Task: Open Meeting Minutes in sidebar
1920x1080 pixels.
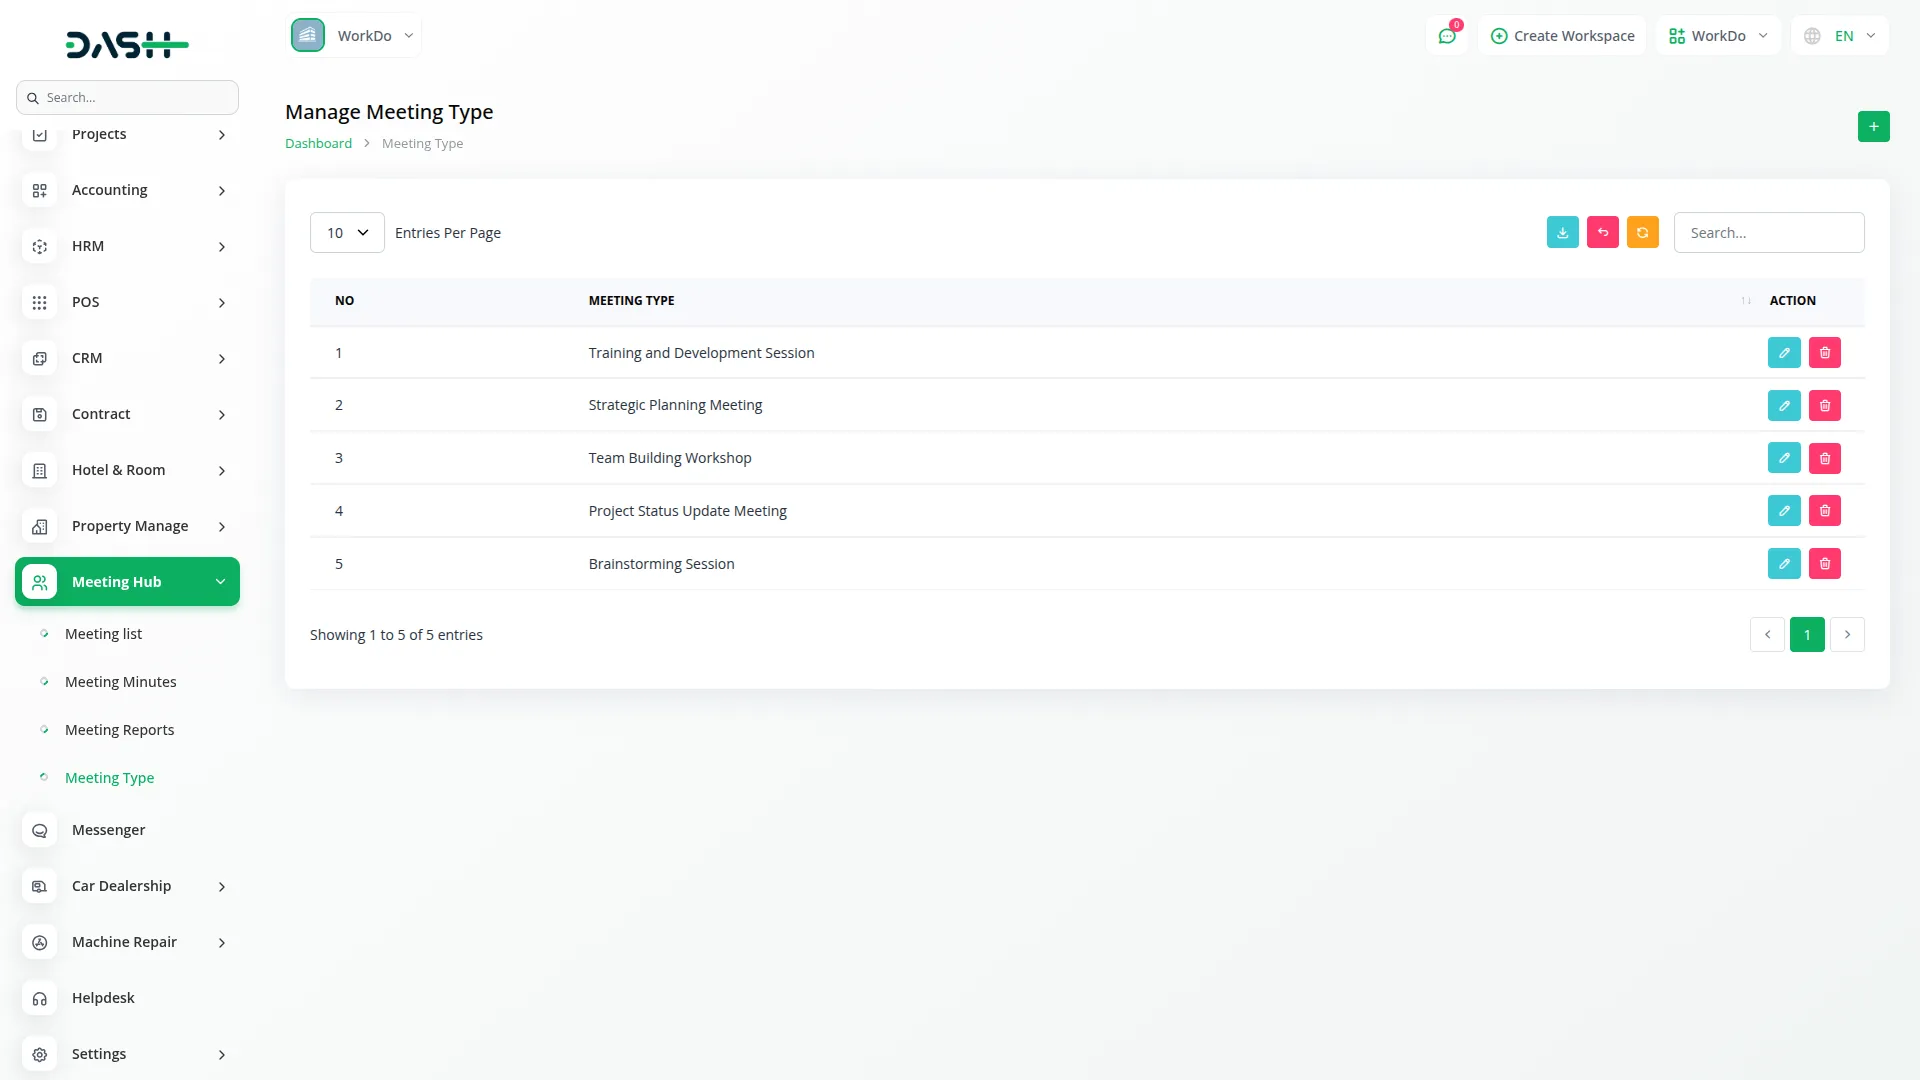Action: point(120,682)
